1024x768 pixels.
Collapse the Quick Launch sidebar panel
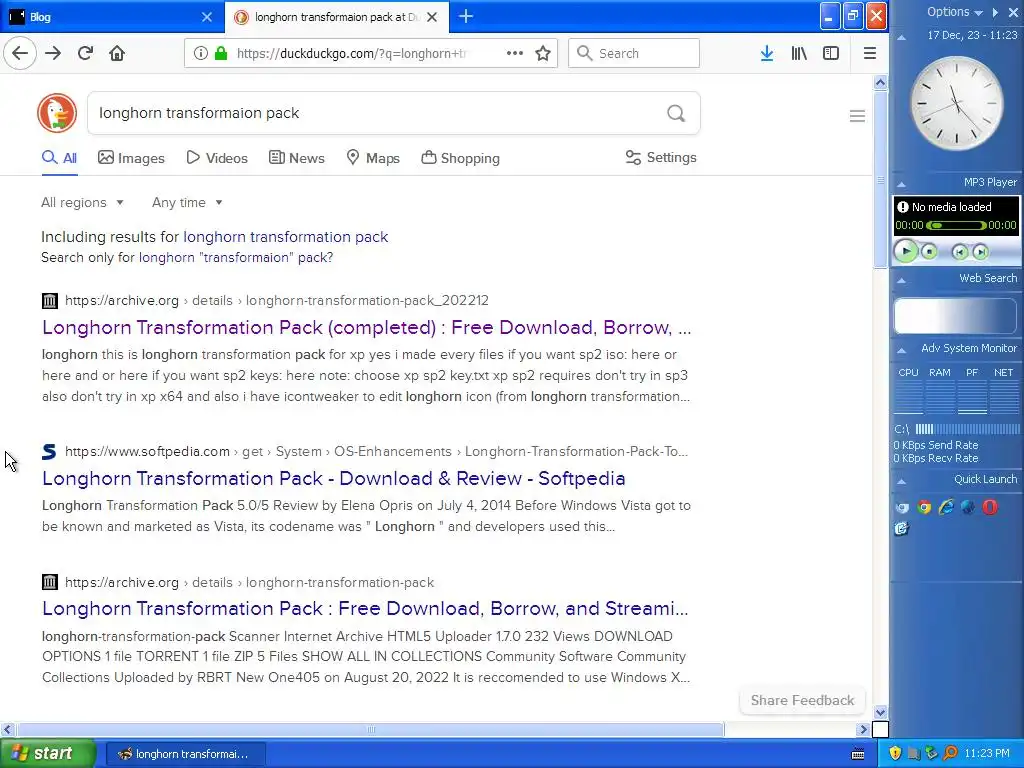tap(901, 481)
